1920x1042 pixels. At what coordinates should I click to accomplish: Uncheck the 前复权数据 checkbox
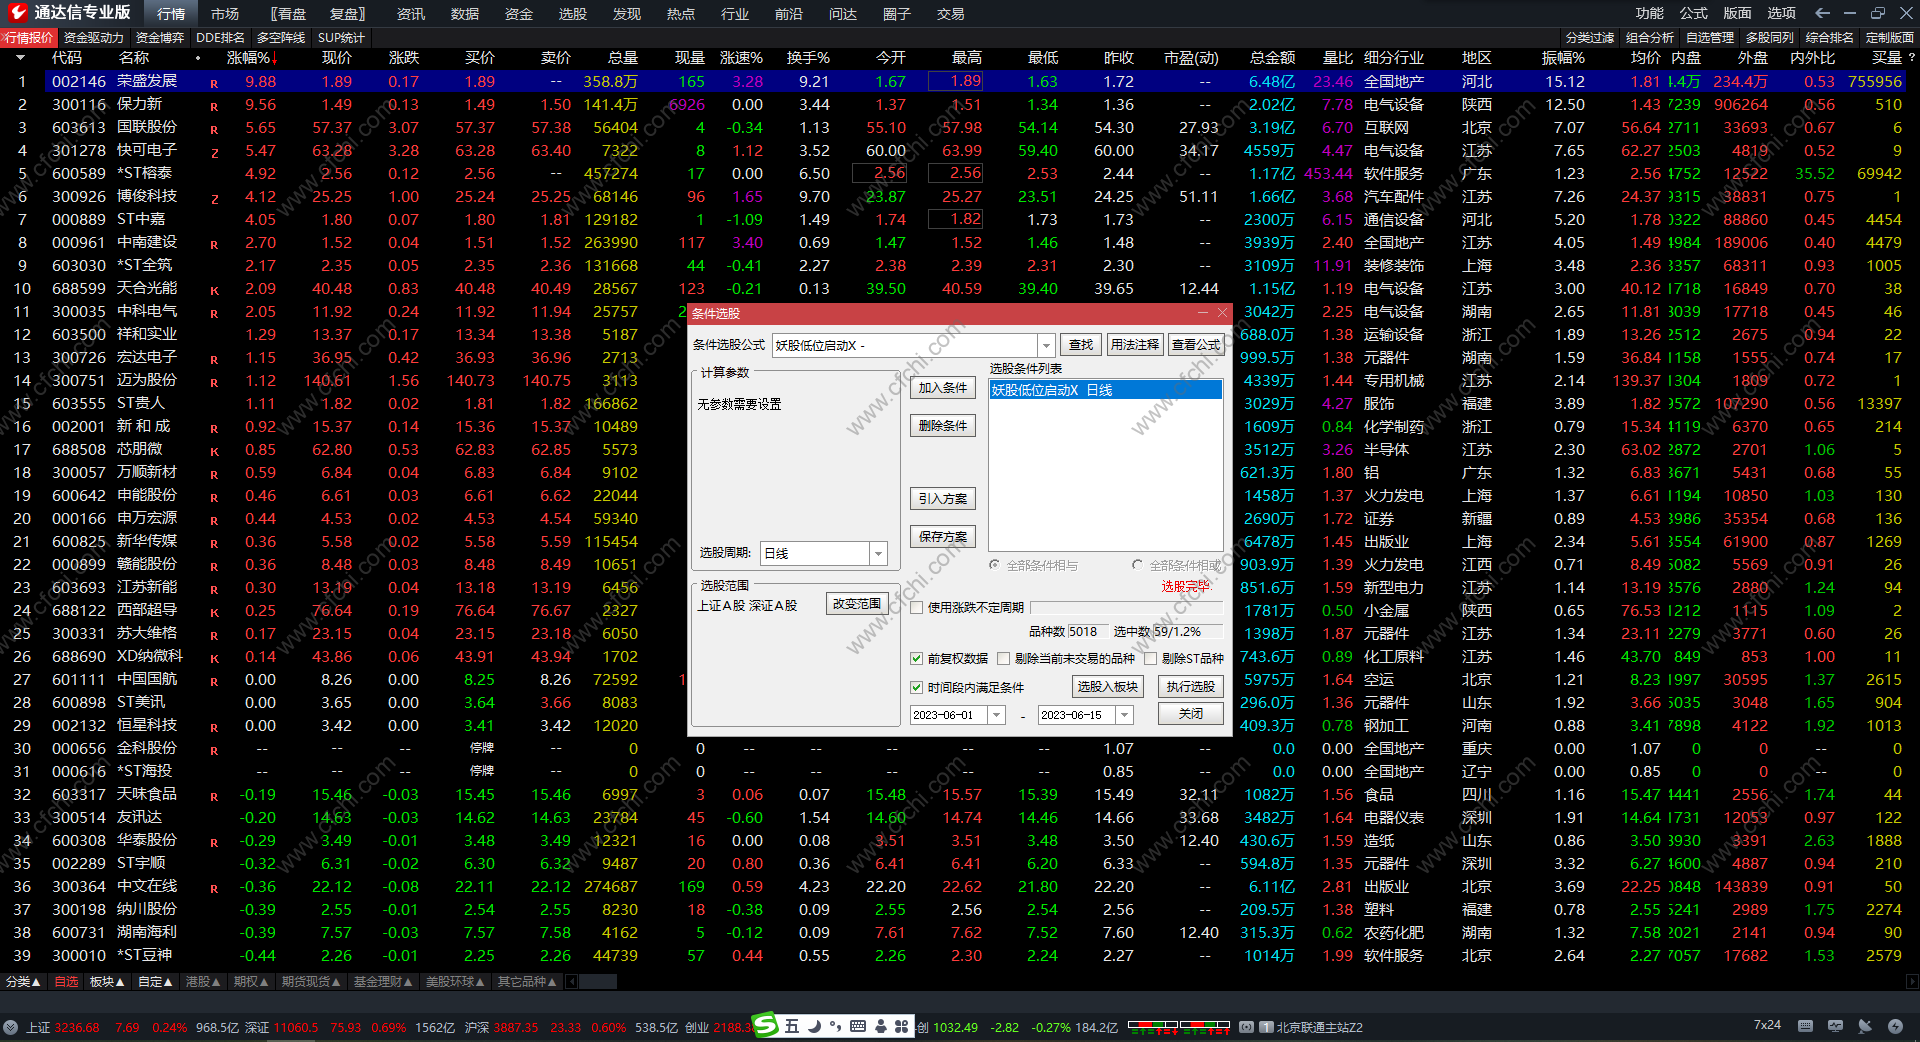pos(916,659)
